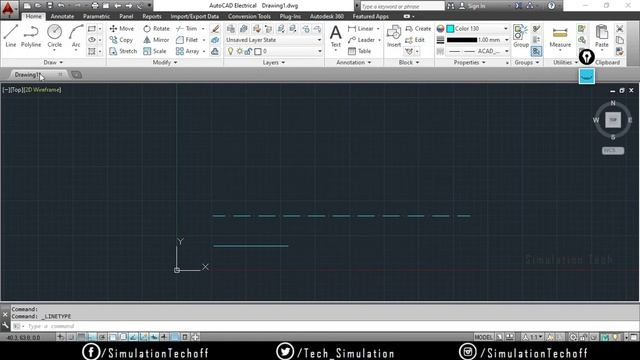The width and height of the screenshot is (640, 360).
Task: Click the Linear dimension tool
Action: (361, 29)
